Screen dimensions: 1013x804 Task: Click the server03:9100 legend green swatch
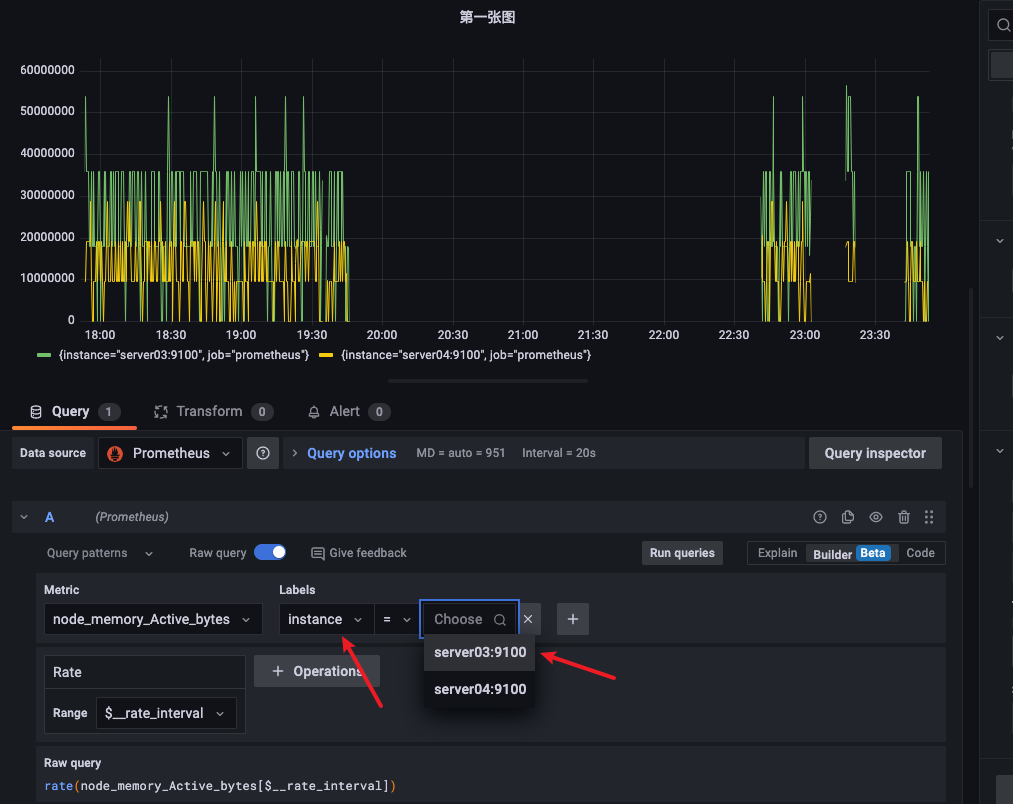tap(44, 355)
